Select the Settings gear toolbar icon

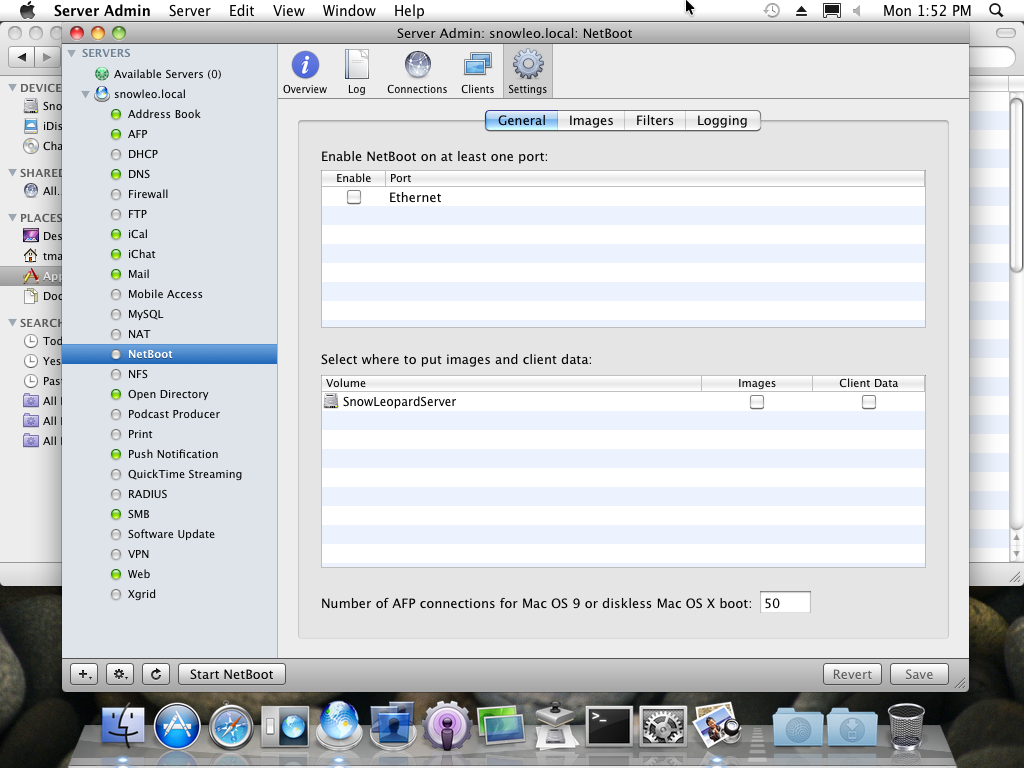[x=528, y=72]
